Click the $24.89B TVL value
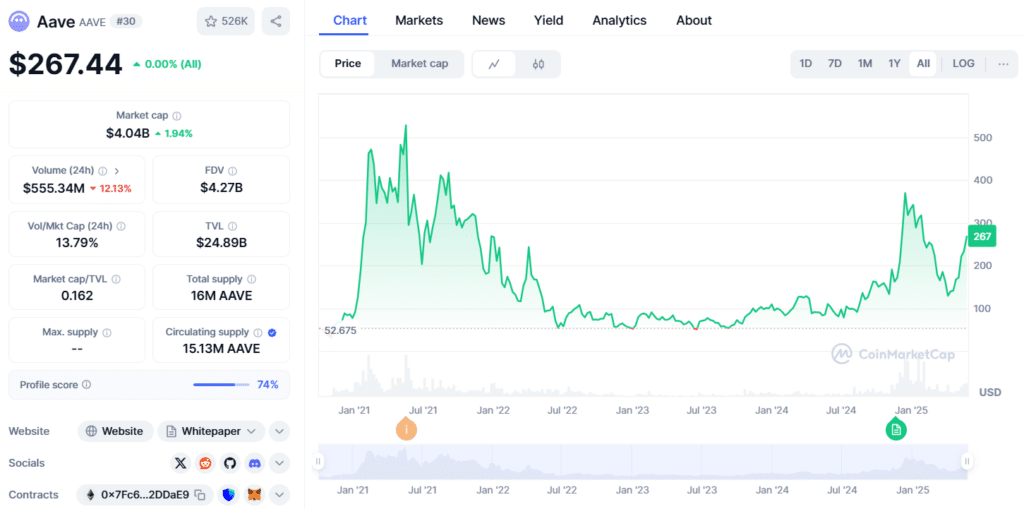The width and height of the screenshot is (1024, 509). point(221,243)
